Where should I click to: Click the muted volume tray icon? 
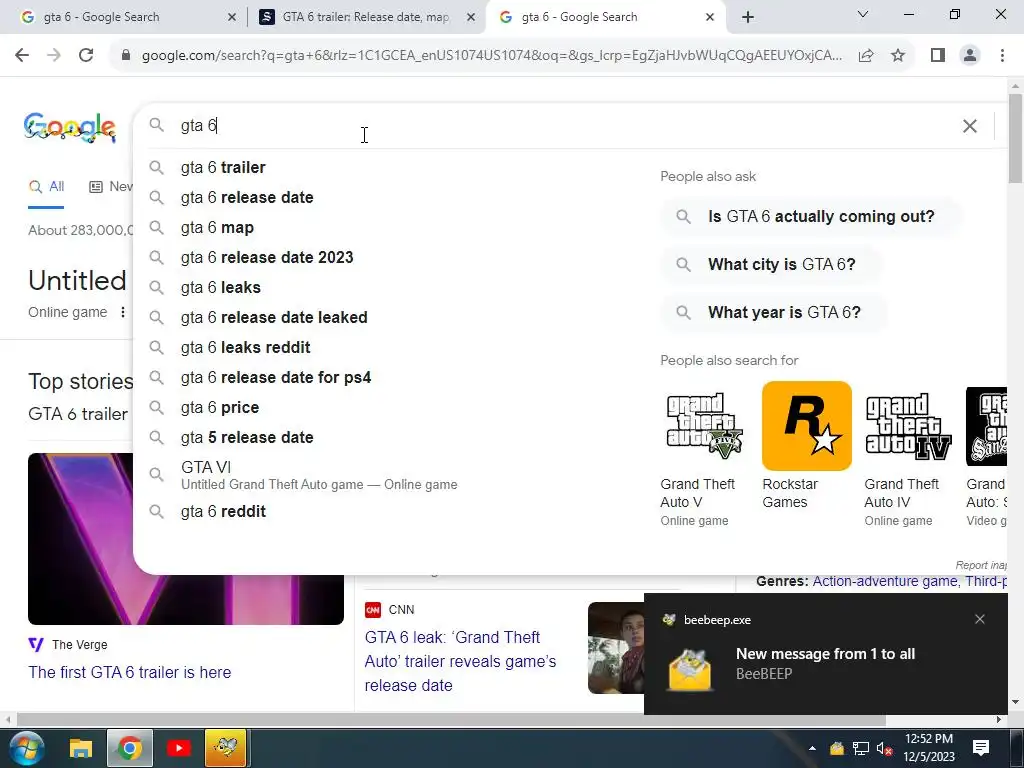(885, 748)
